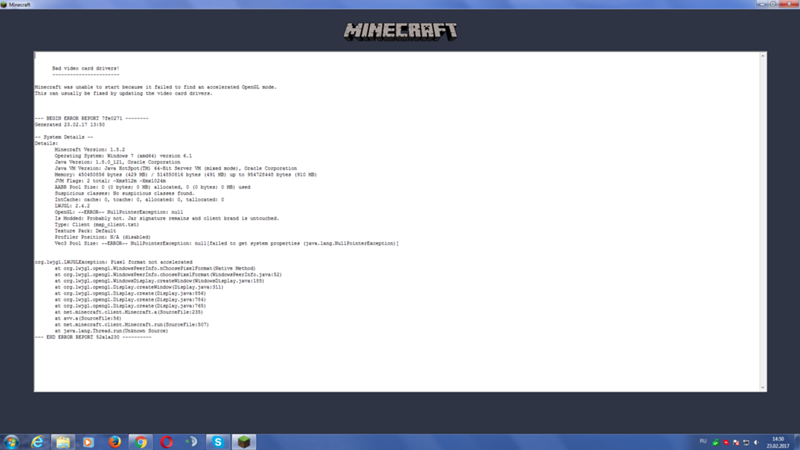Click the 'Minecraft.run(SourceFile:507)' stack line
The height and width of the screenshot is (450, 800).
[x=132, y=324]
